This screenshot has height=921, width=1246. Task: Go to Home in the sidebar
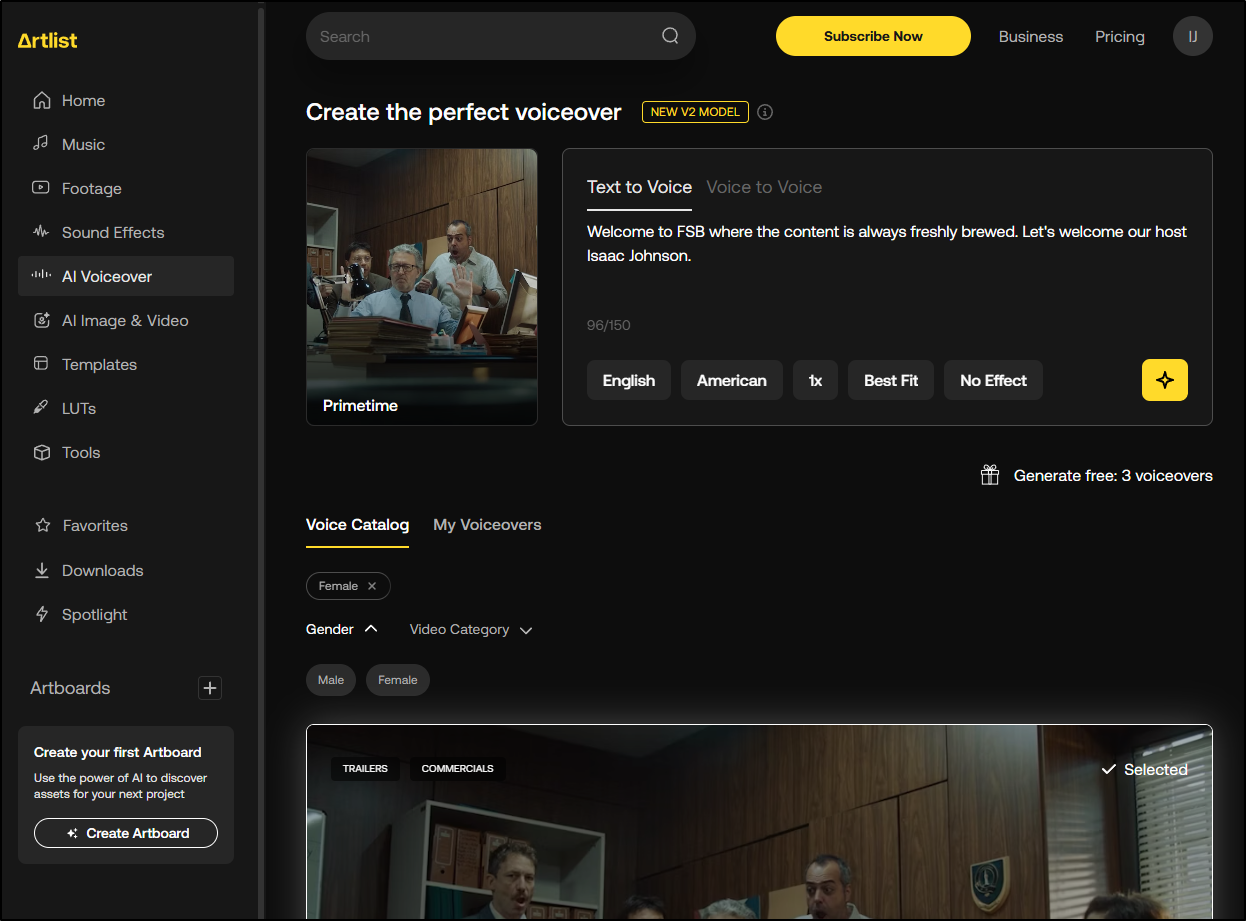(x=126, y=100)
